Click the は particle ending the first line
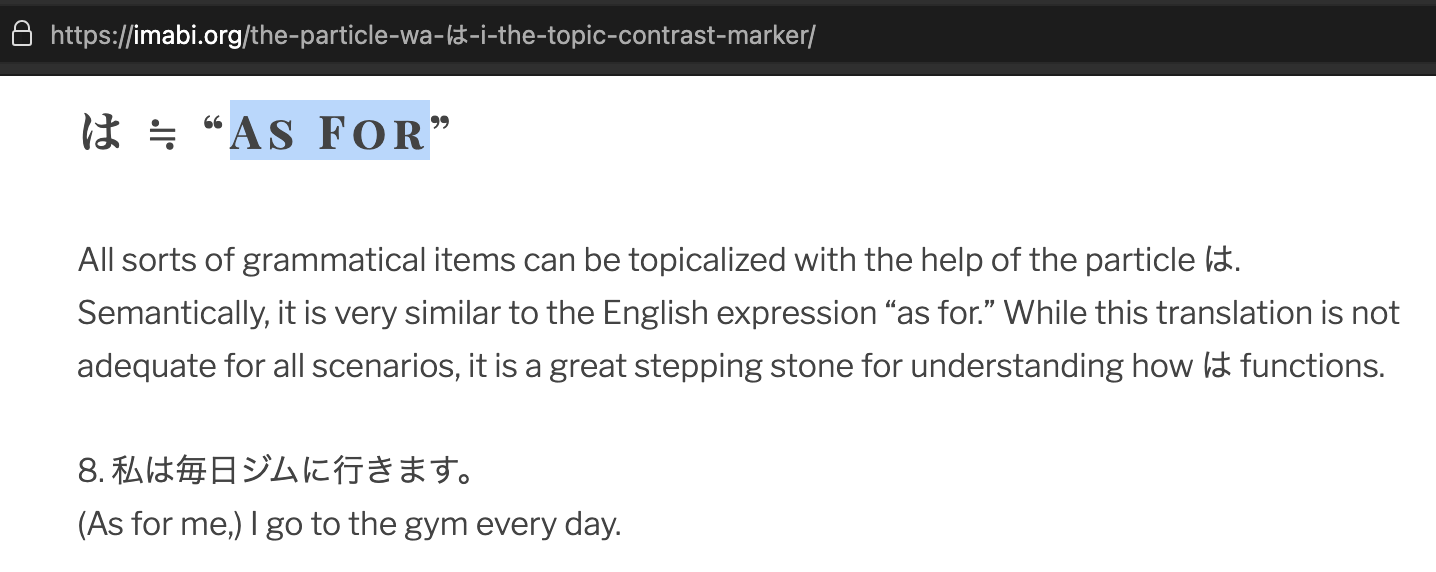Image resolution: width=1436 pixels, height=572 pixels. click(x=1216, y=261)
